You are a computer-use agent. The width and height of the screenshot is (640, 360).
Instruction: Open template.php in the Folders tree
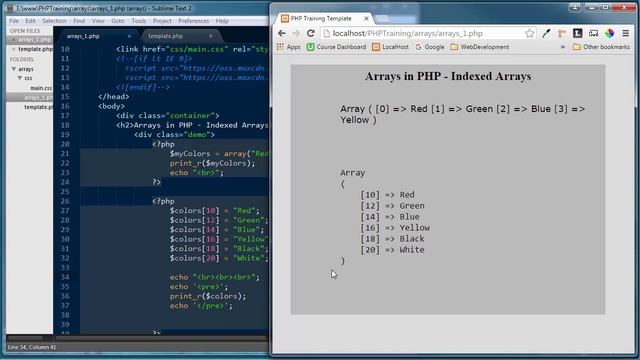[x=38, y=107]
